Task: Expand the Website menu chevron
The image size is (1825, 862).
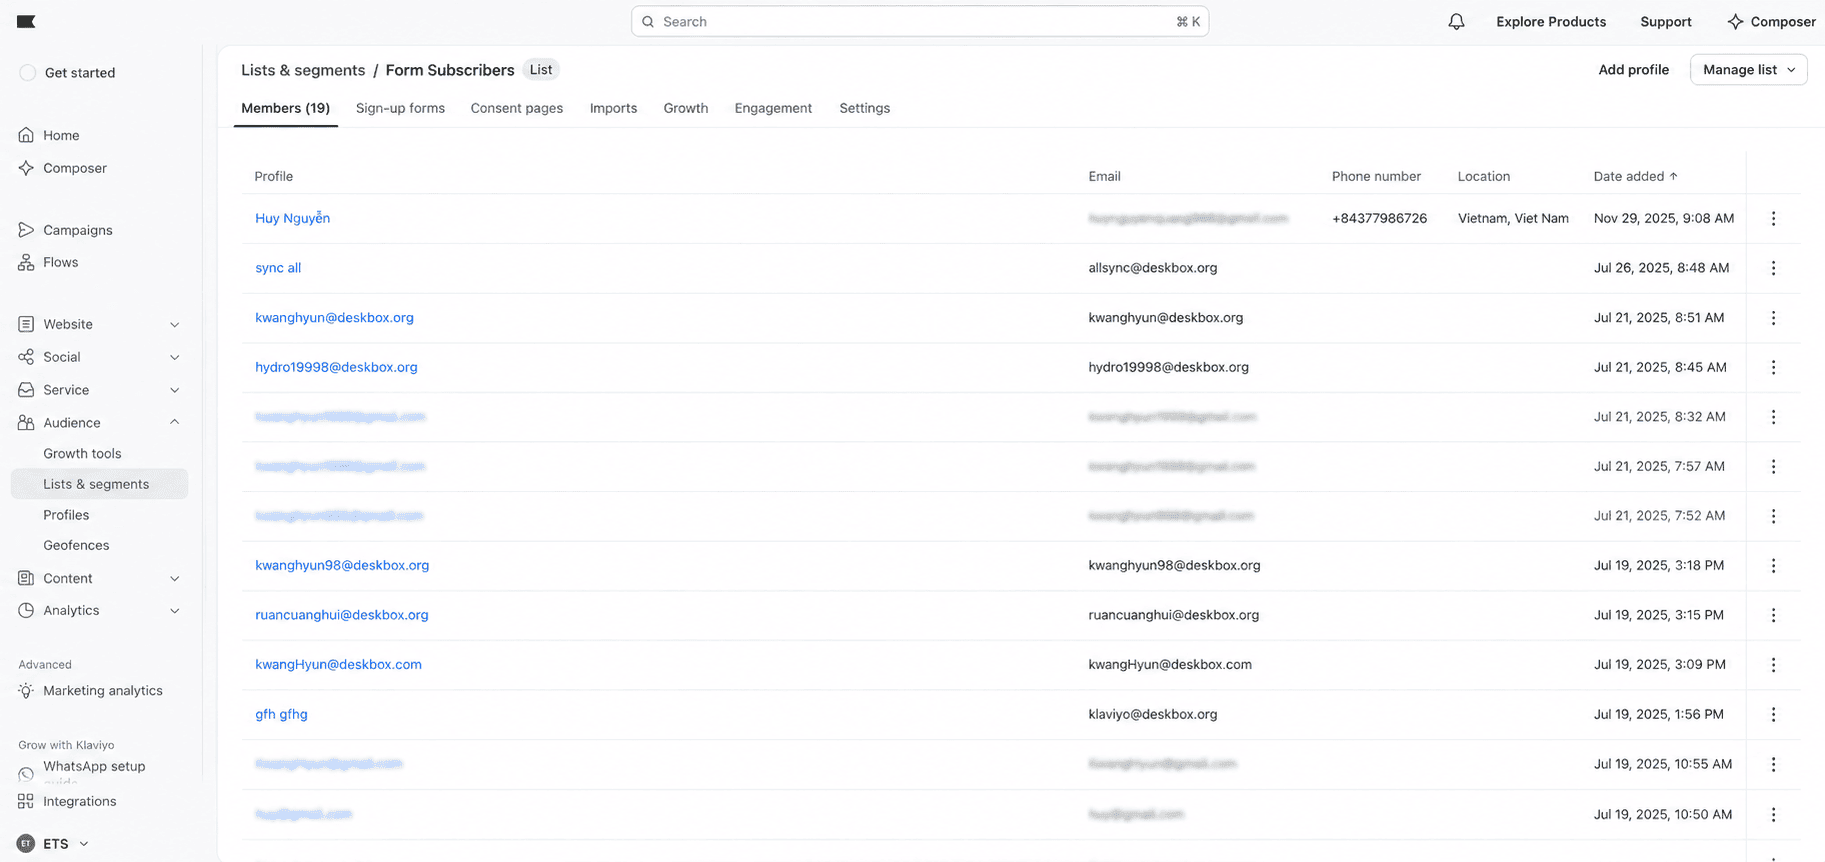Action: coord(175,325)
